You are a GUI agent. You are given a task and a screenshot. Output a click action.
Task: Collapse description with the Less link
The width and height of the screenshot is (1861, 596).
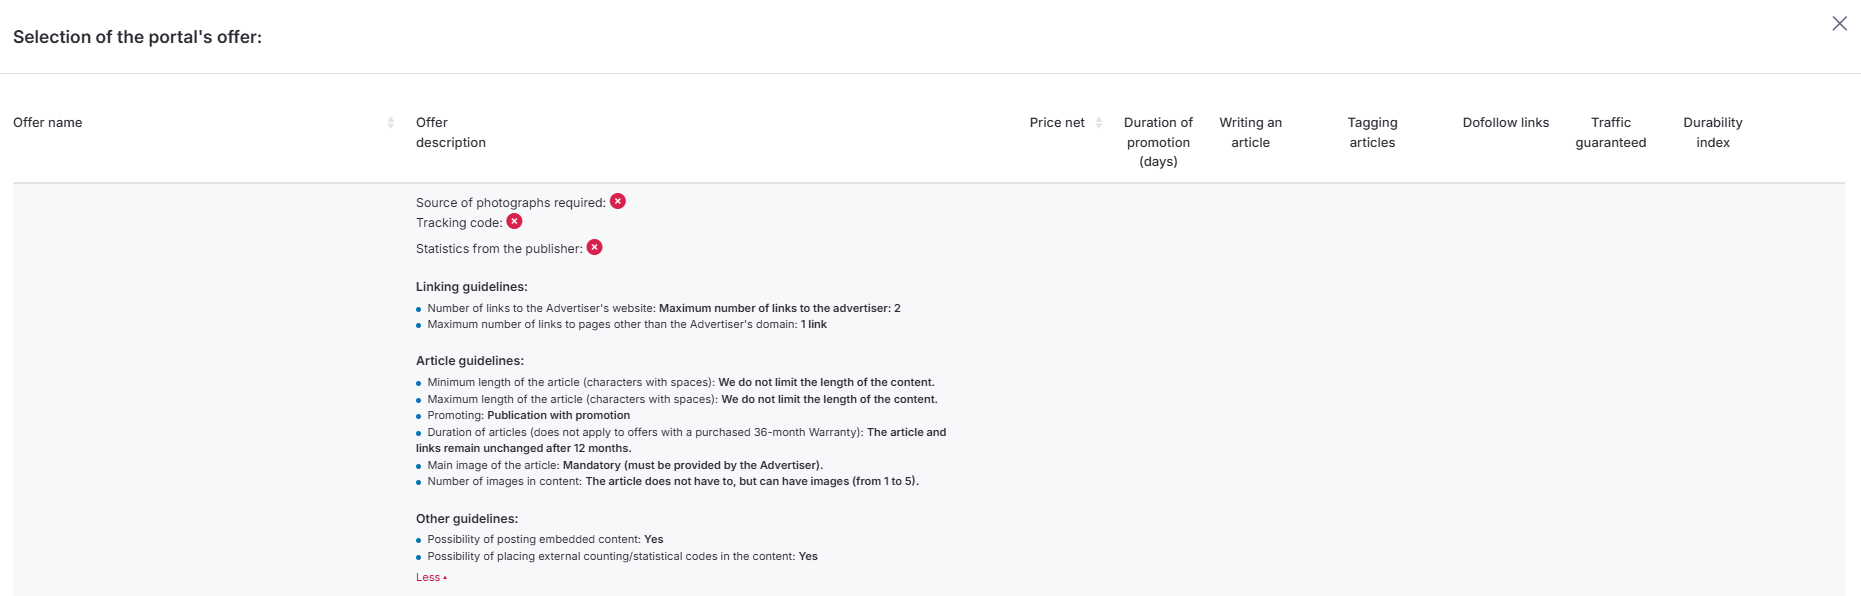coord(431,578)
